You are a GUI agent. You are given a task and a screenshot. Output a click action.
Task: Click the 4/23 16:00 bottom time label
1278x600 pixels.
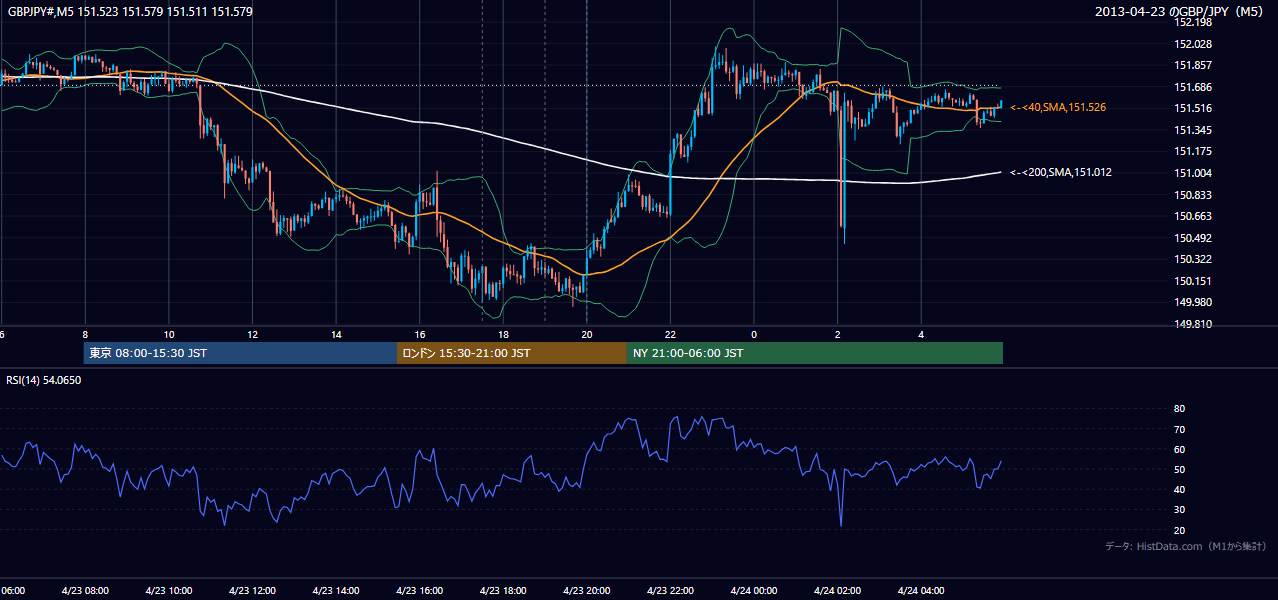click(419, 590)
